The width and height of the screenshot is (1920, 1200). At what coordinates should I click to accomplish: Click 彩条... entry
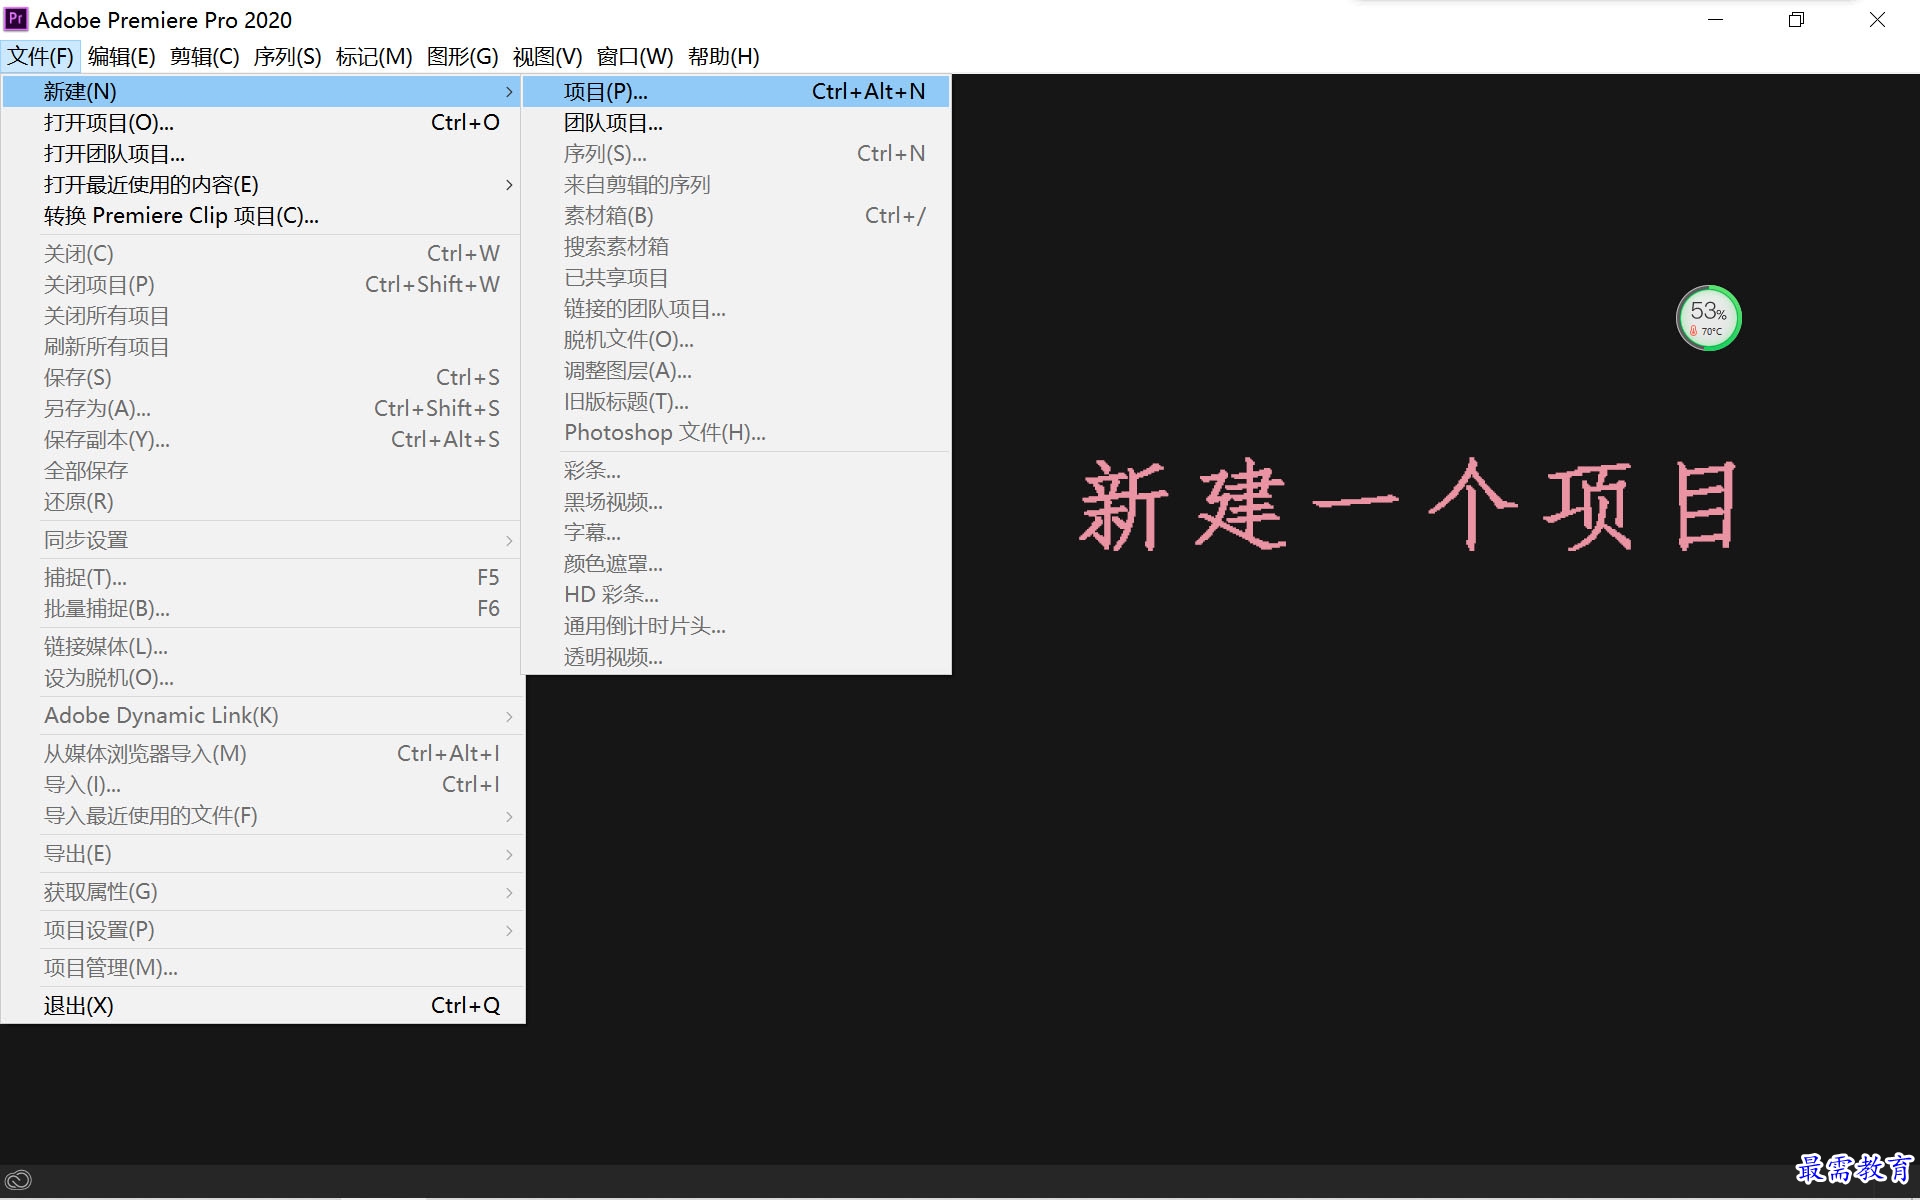(x=736, y=470)
